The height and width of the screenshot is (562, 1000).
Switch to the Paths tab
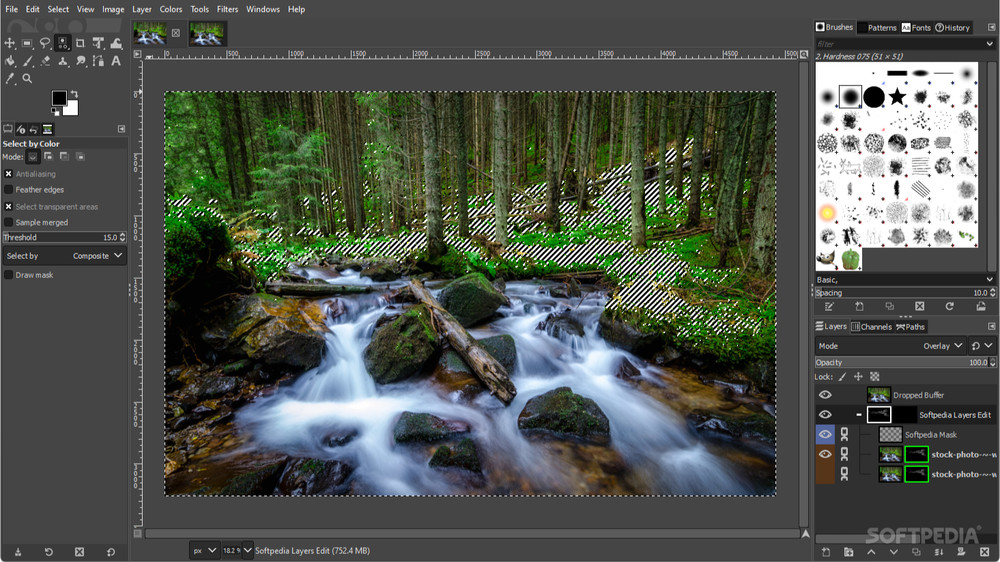[x=911, y=327]
